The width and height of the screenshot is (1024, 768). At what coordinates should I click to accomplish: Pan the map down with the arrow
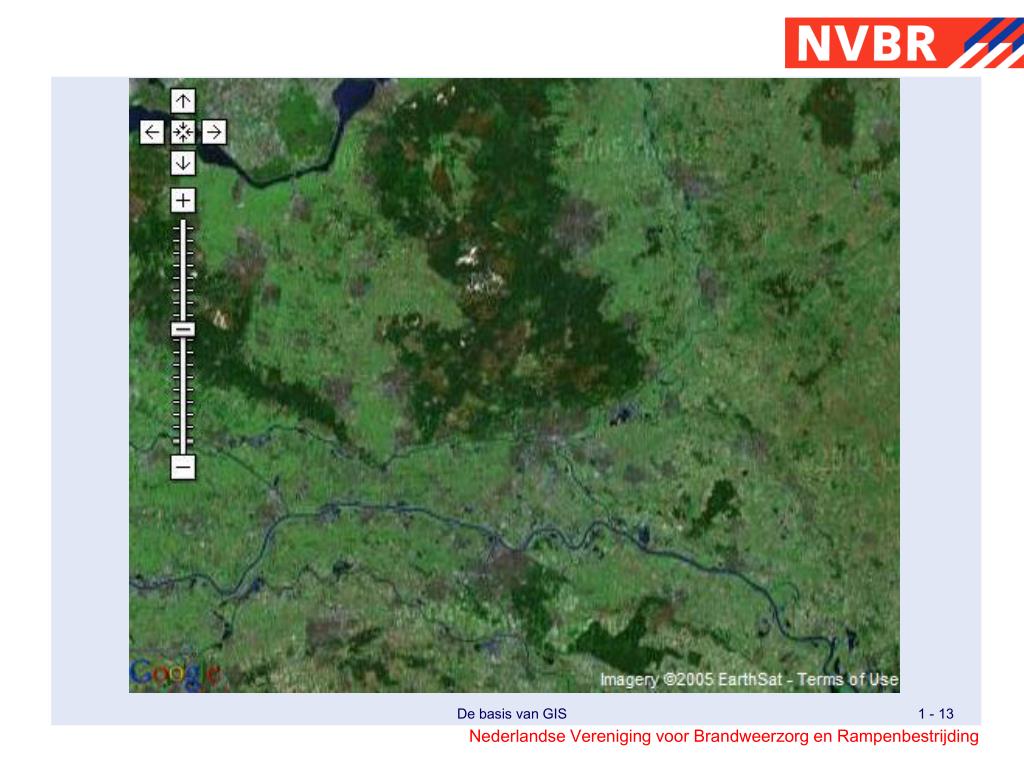pyautogui.click(x=183, y=163)
